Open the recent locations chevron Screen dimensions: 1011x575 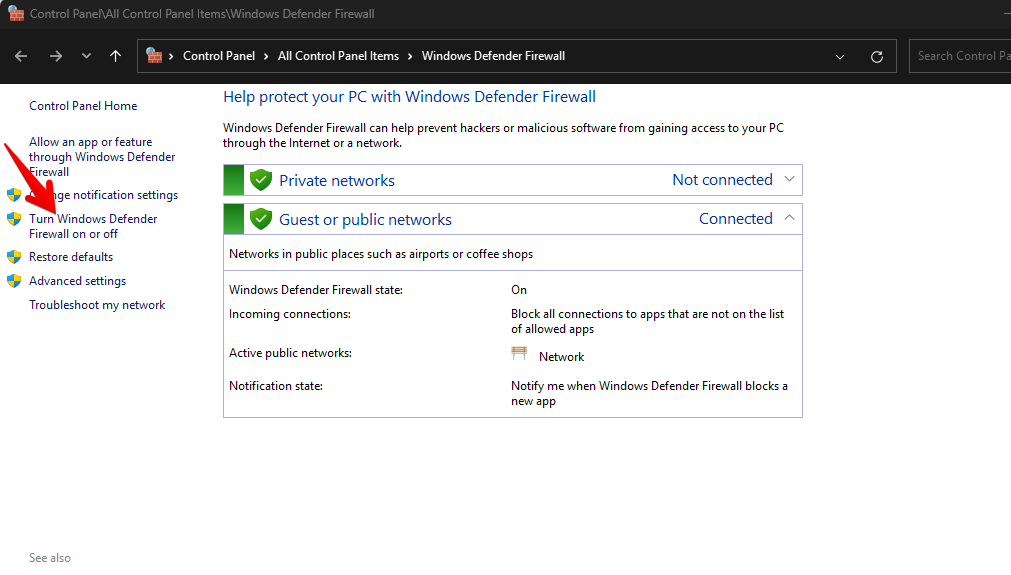click(x=86, y=56)
